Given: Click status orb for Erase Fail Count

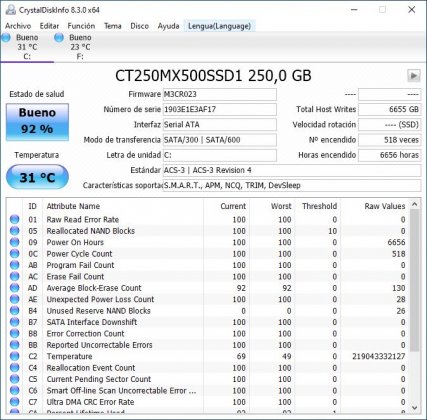Looking at the screenshot, I should 15,276.
